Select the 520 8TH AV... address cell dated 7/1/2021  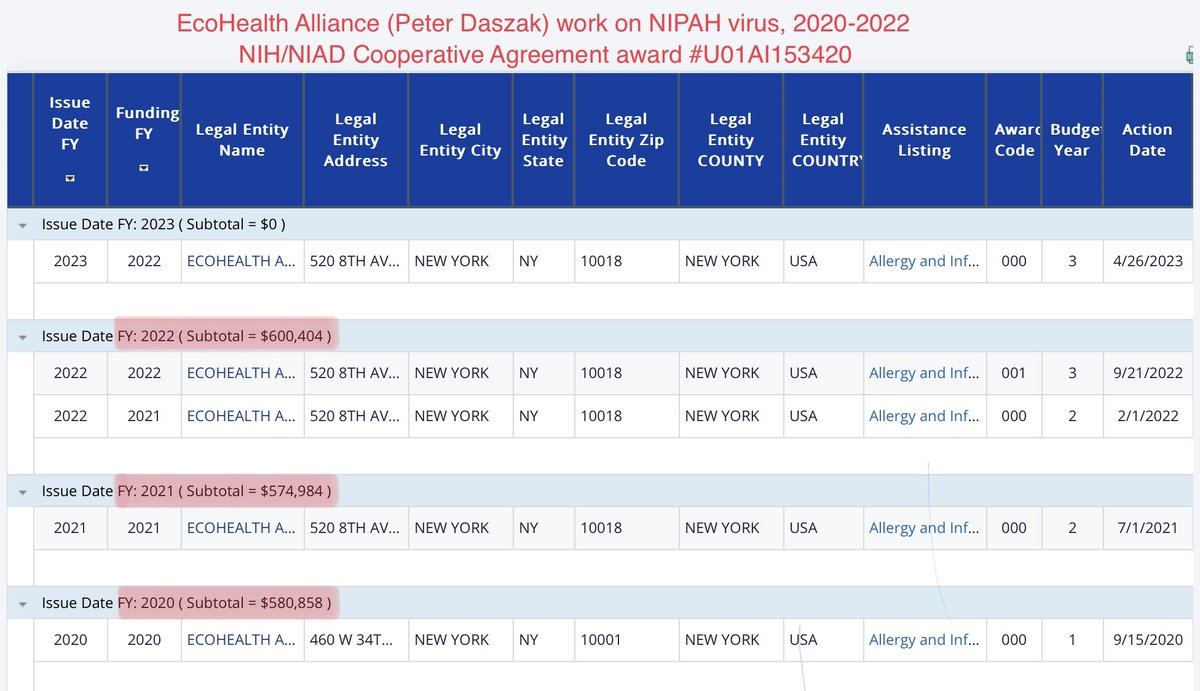pos(356,528)
